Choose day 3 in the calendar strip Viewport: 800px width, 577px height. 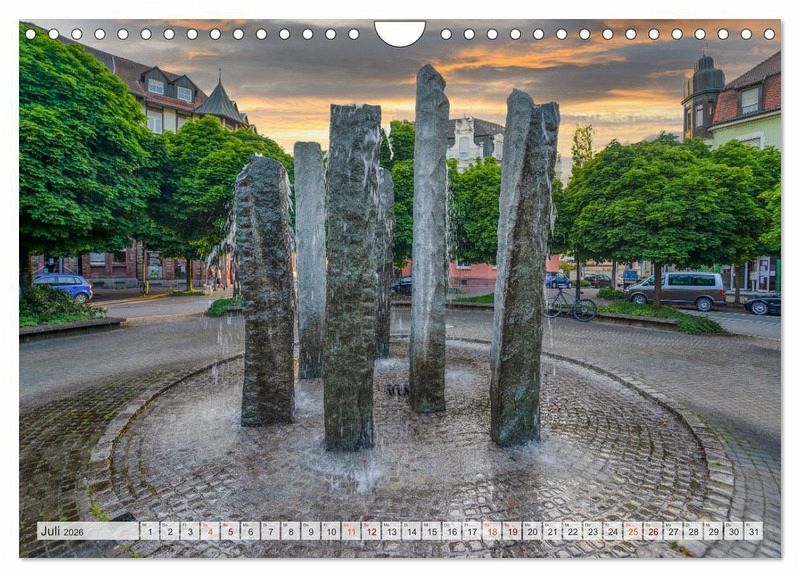pyautogui.click(x=189, y=531)
